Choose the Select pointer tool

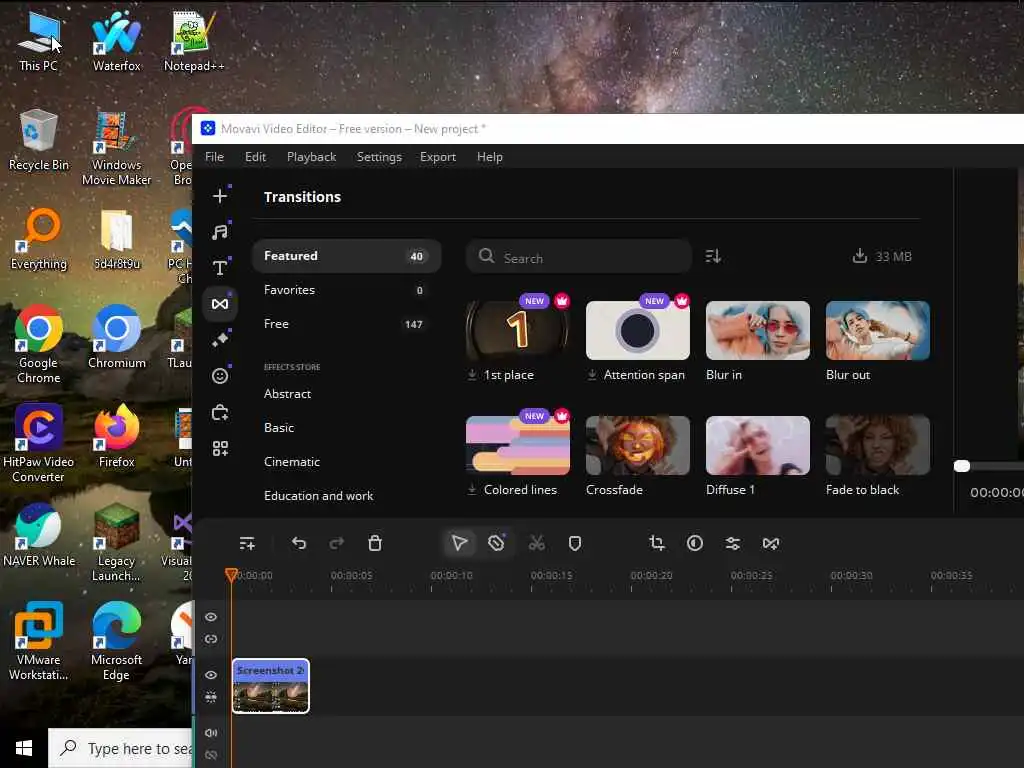pos(459,543)
